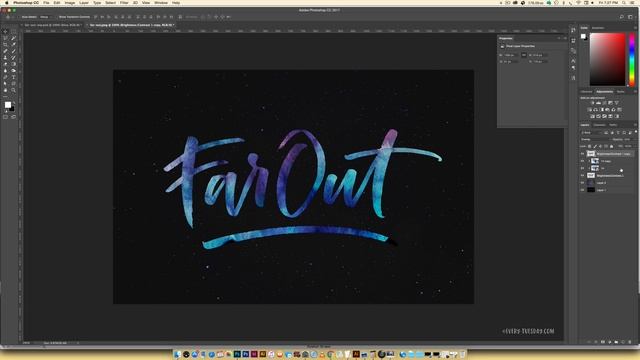The width and height of the screenshot is (640, 360).
Task: Hide the Brightness/Contrast 1 copy layer
Action: [582, 154]
